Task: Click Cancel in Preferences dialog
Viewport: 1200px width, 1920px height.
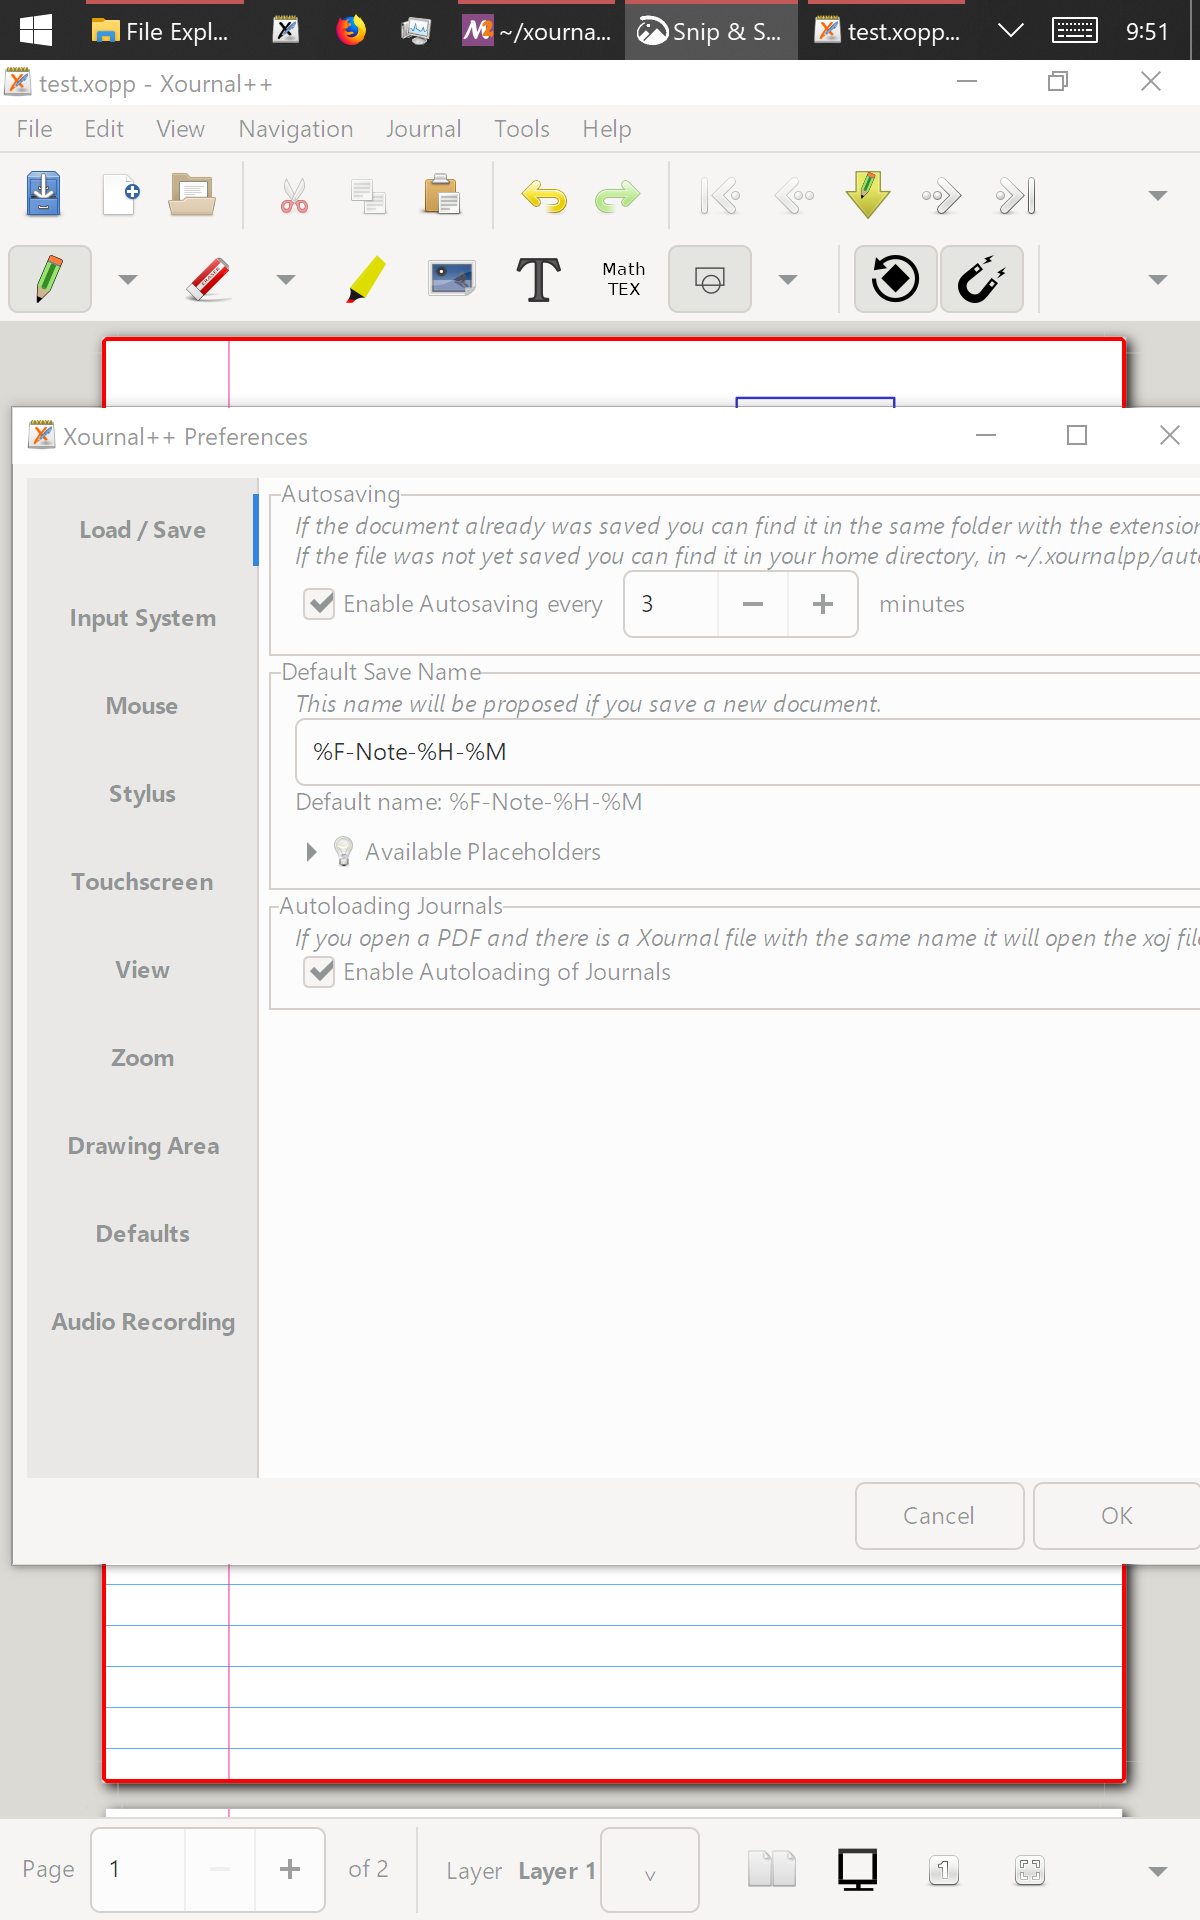Action: coord(939,1516)
